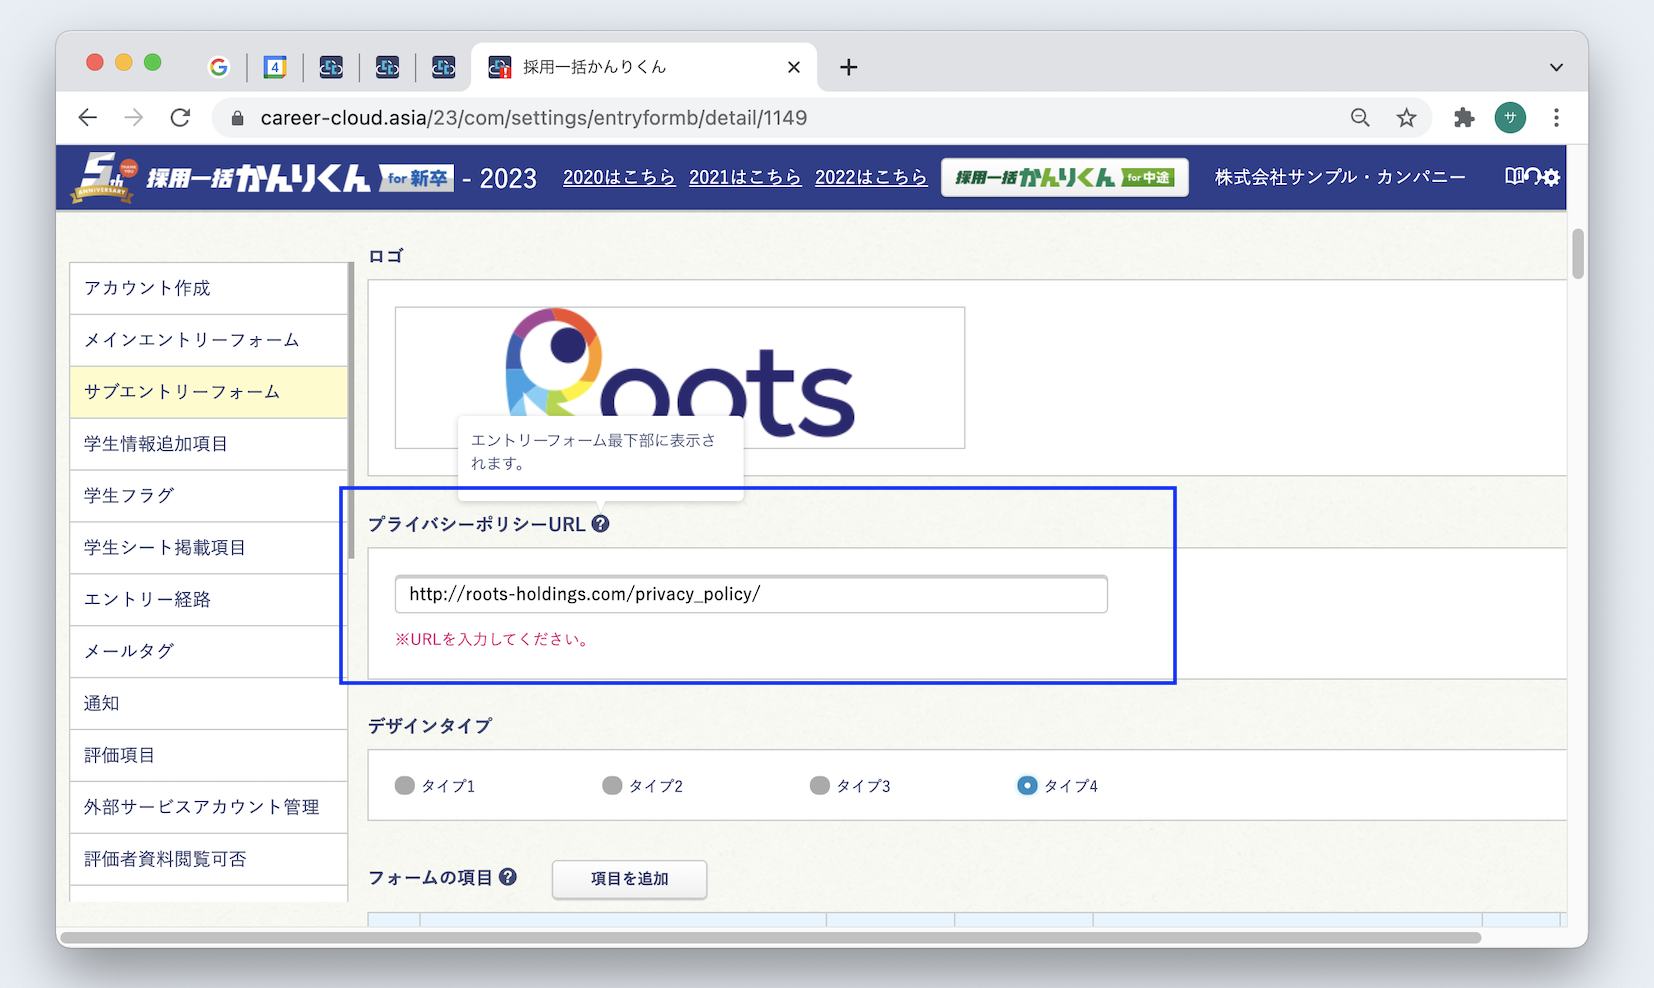1654x988 pixels.
Task: Click inside the privacy policy URL field
Action: [x=751, y=593]
